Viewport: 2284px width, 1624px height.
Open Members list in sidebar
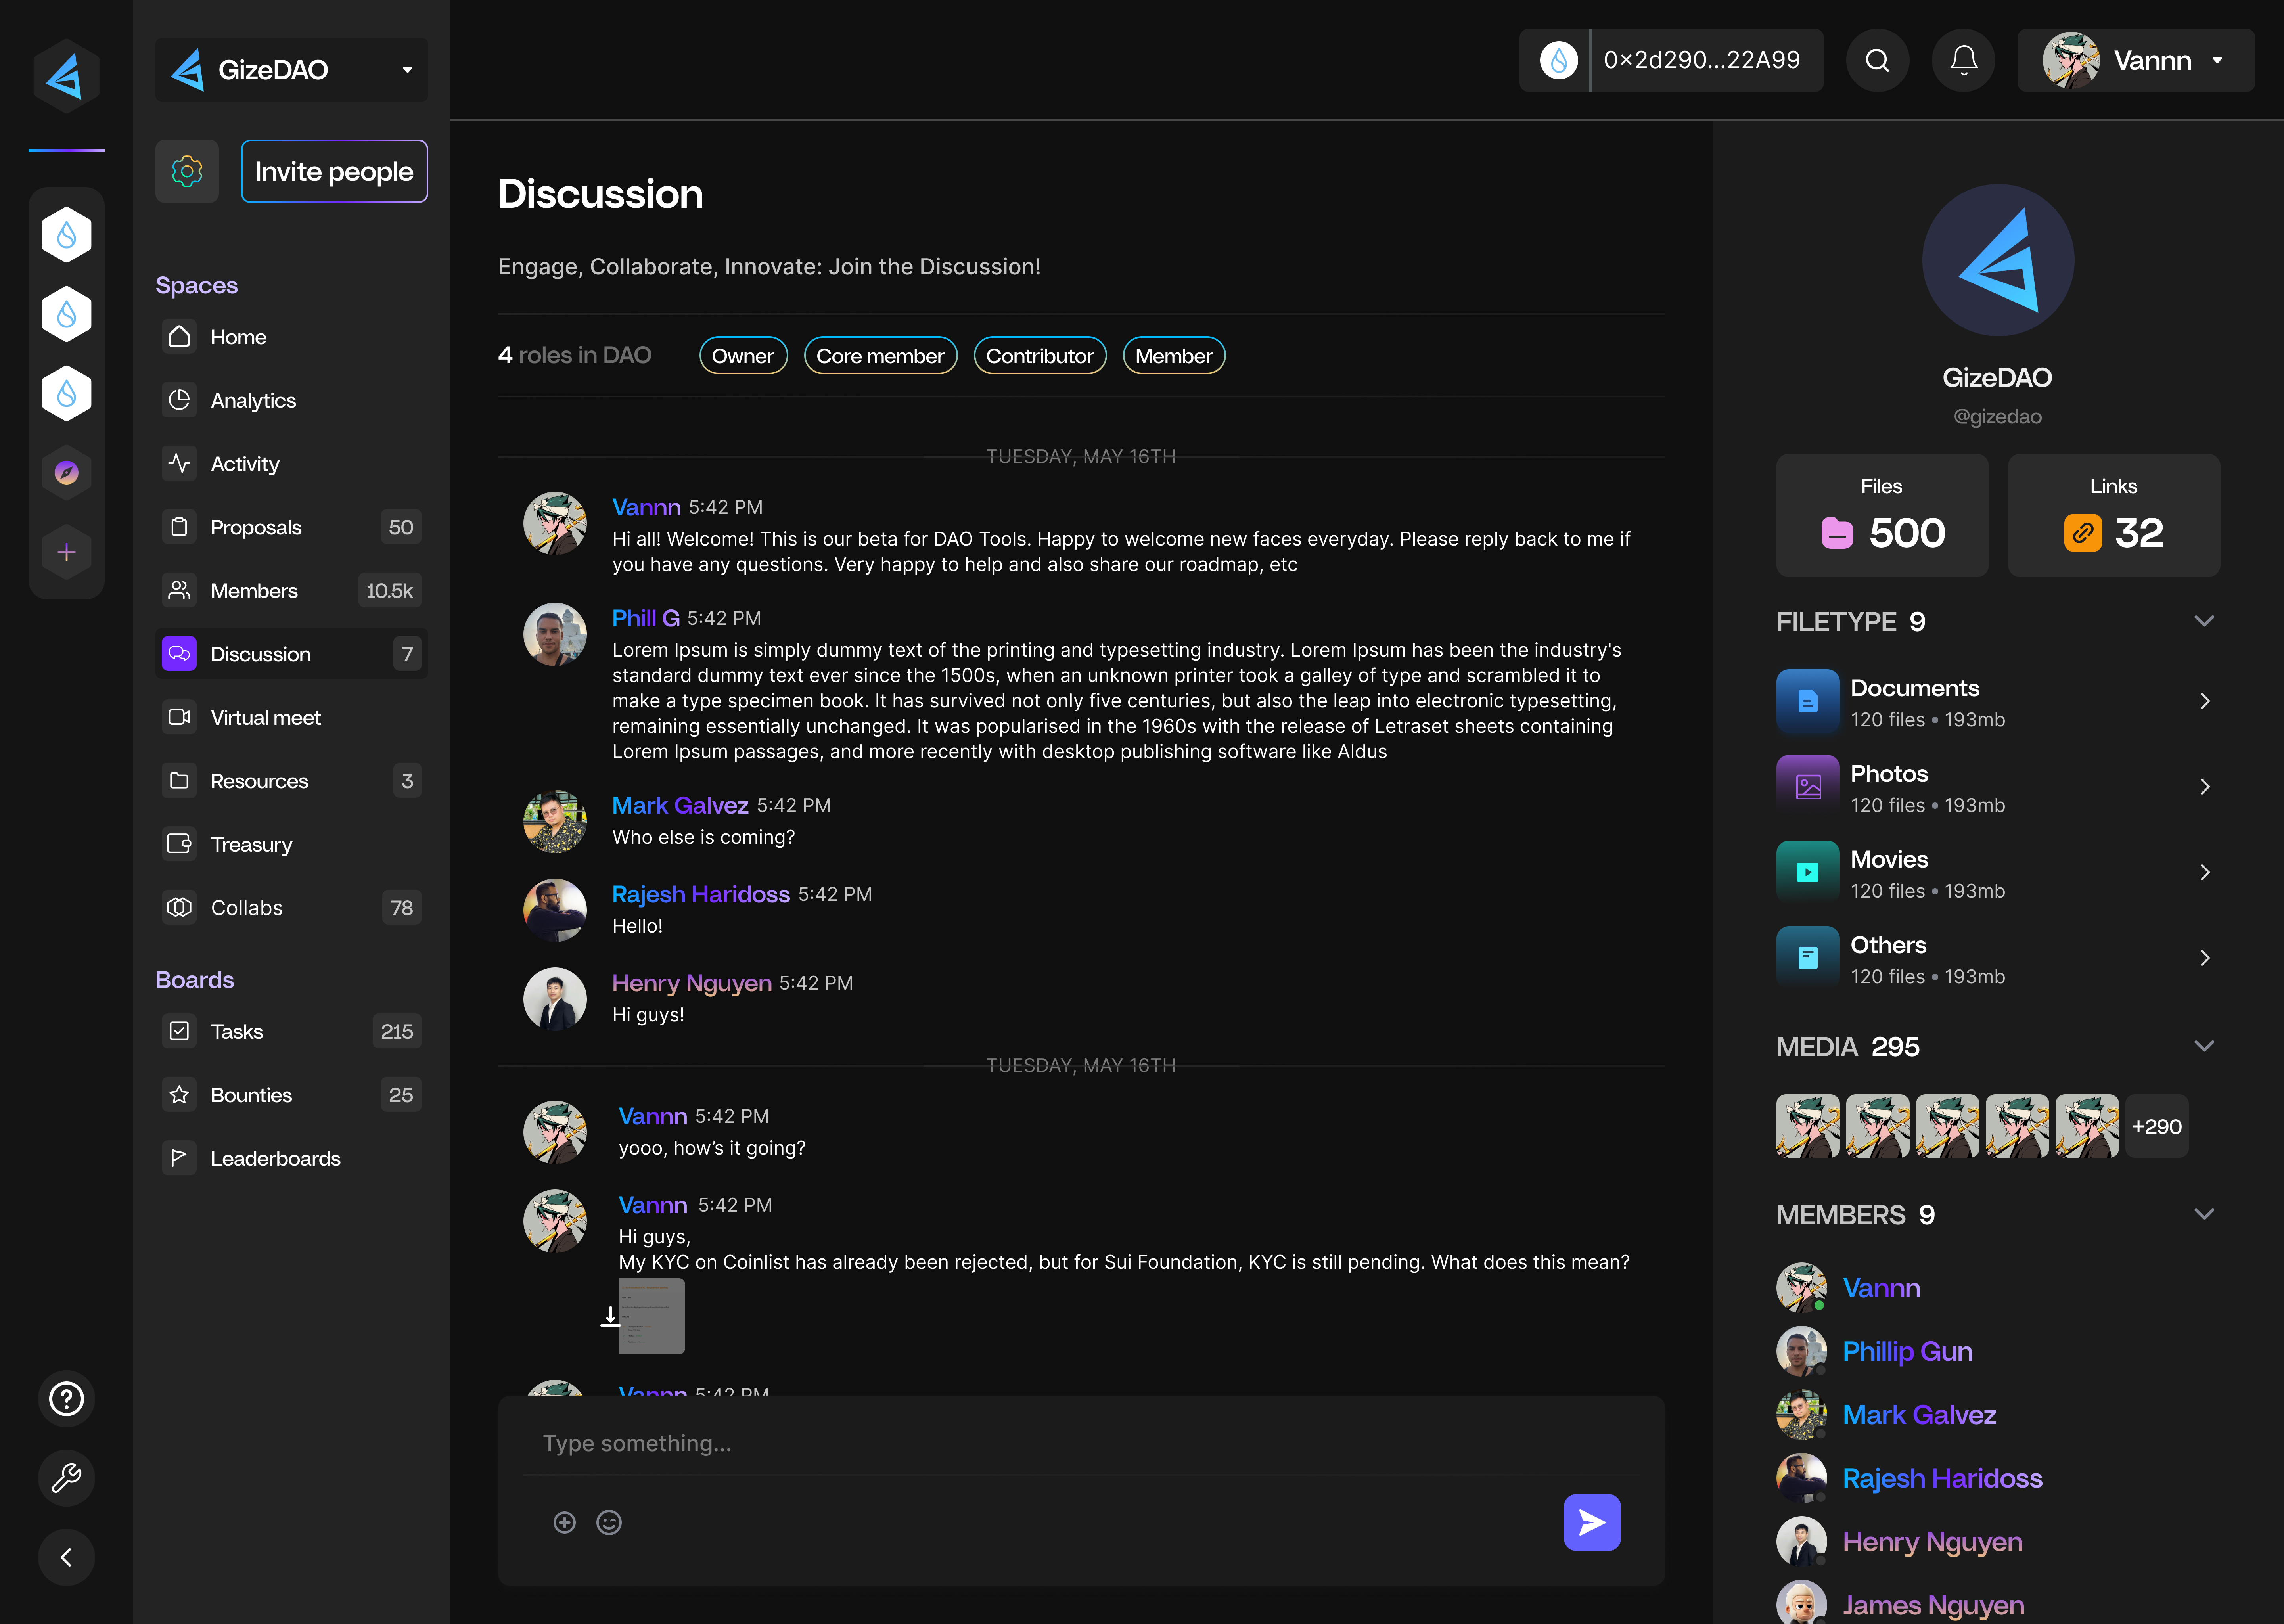[291, 591]
